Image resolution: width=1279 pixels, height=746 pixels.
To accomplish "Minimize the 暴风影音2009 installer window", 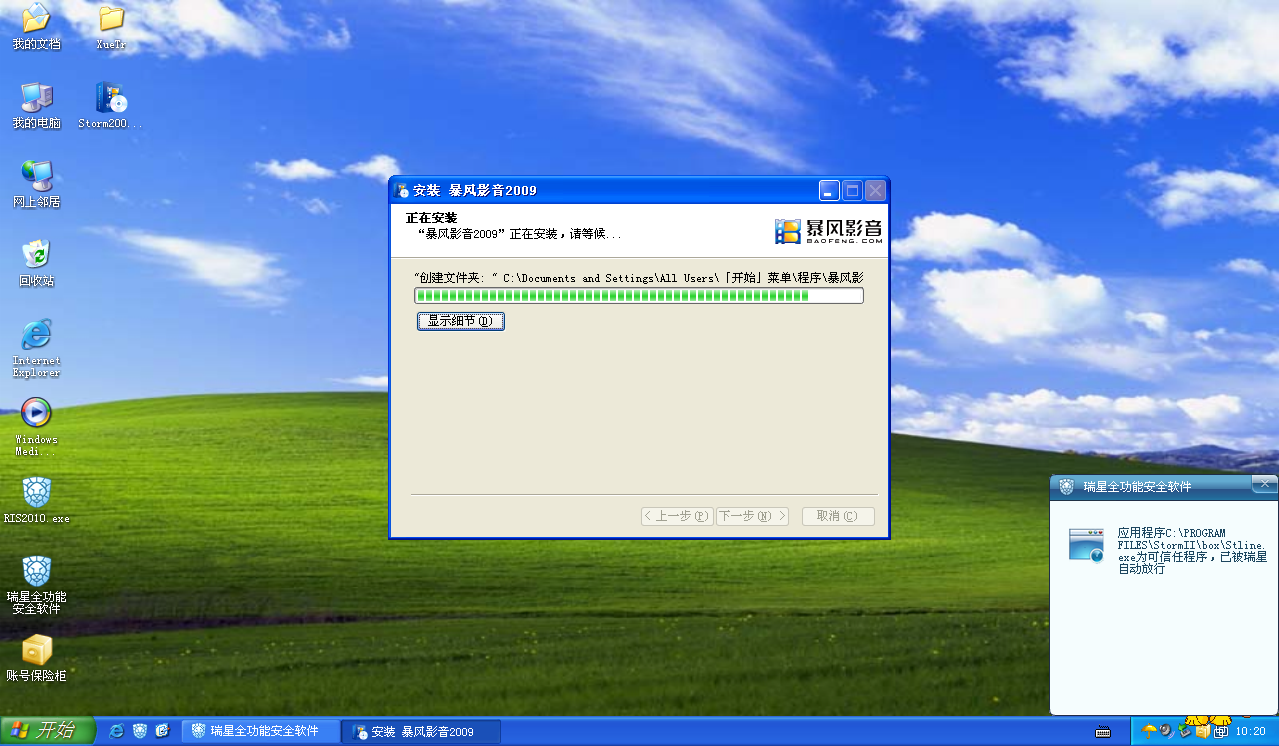I will click(x=829, y=191).
